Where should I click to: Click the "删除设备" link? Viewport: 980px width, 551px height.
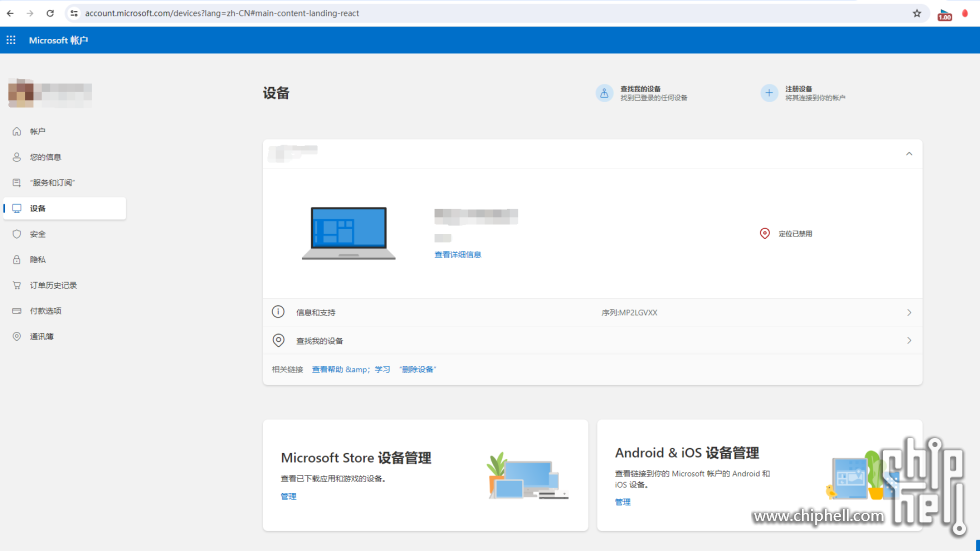click(x=418, y=369)
